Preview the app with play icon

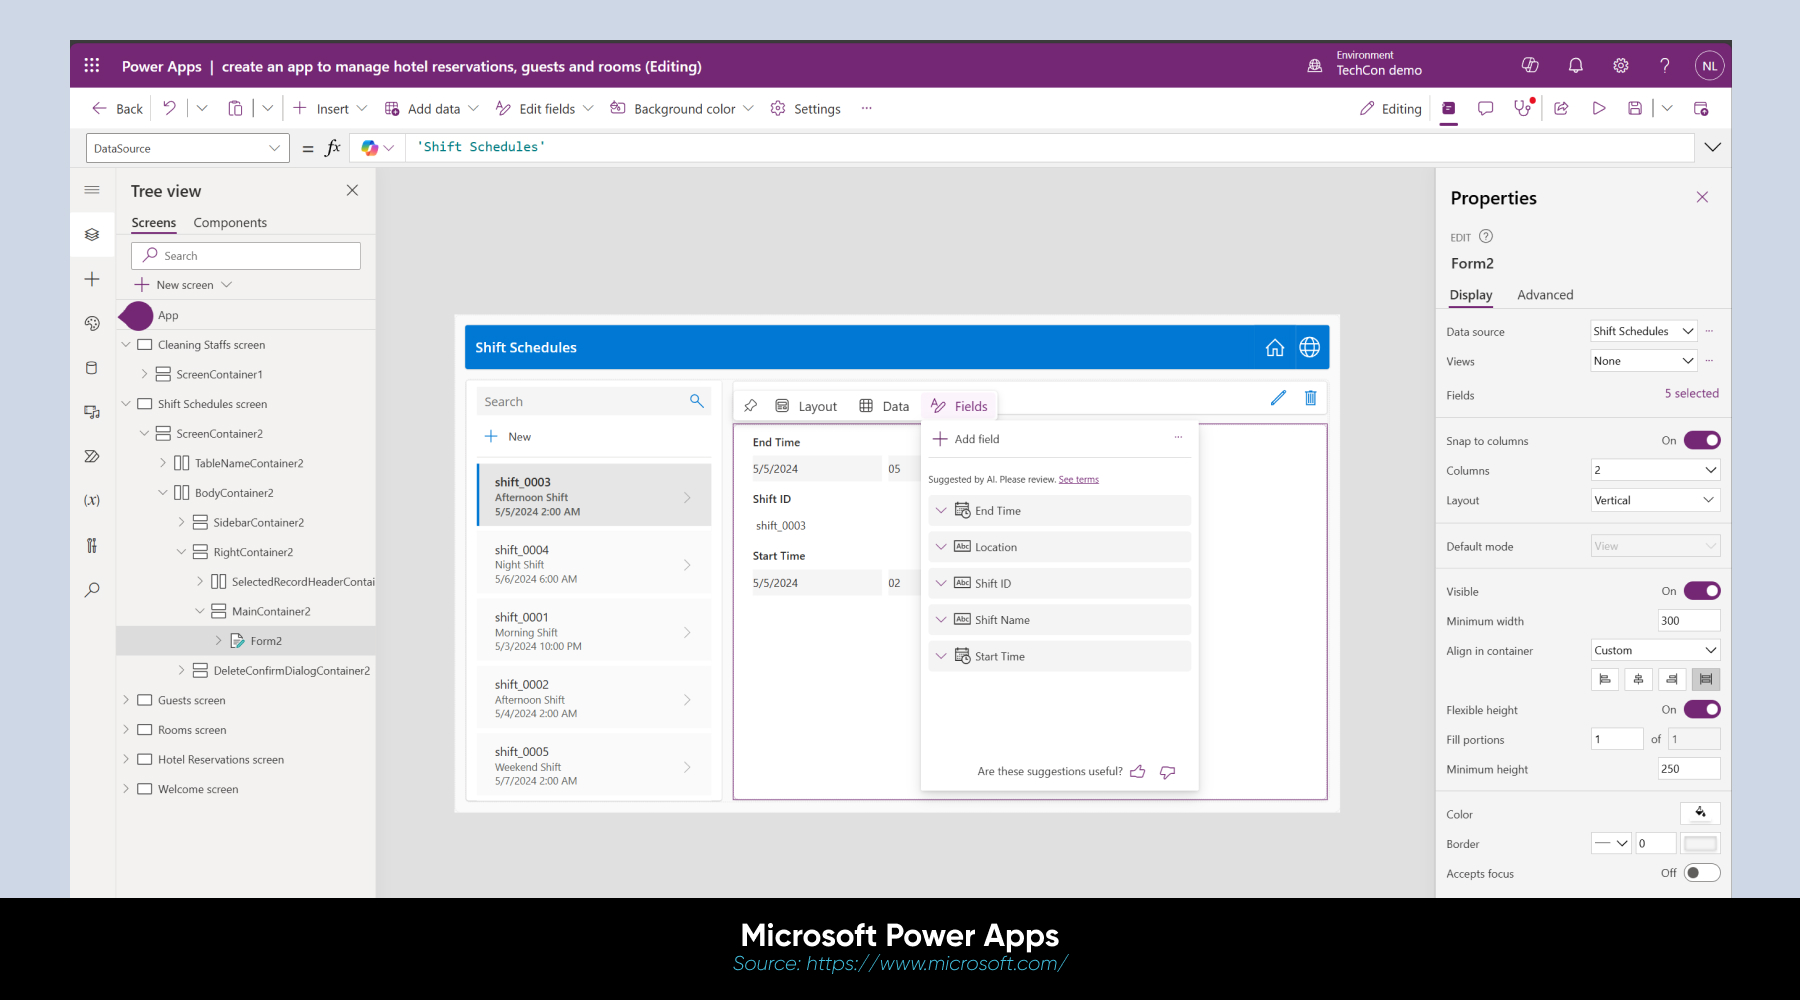click(x=1599, y=108)
